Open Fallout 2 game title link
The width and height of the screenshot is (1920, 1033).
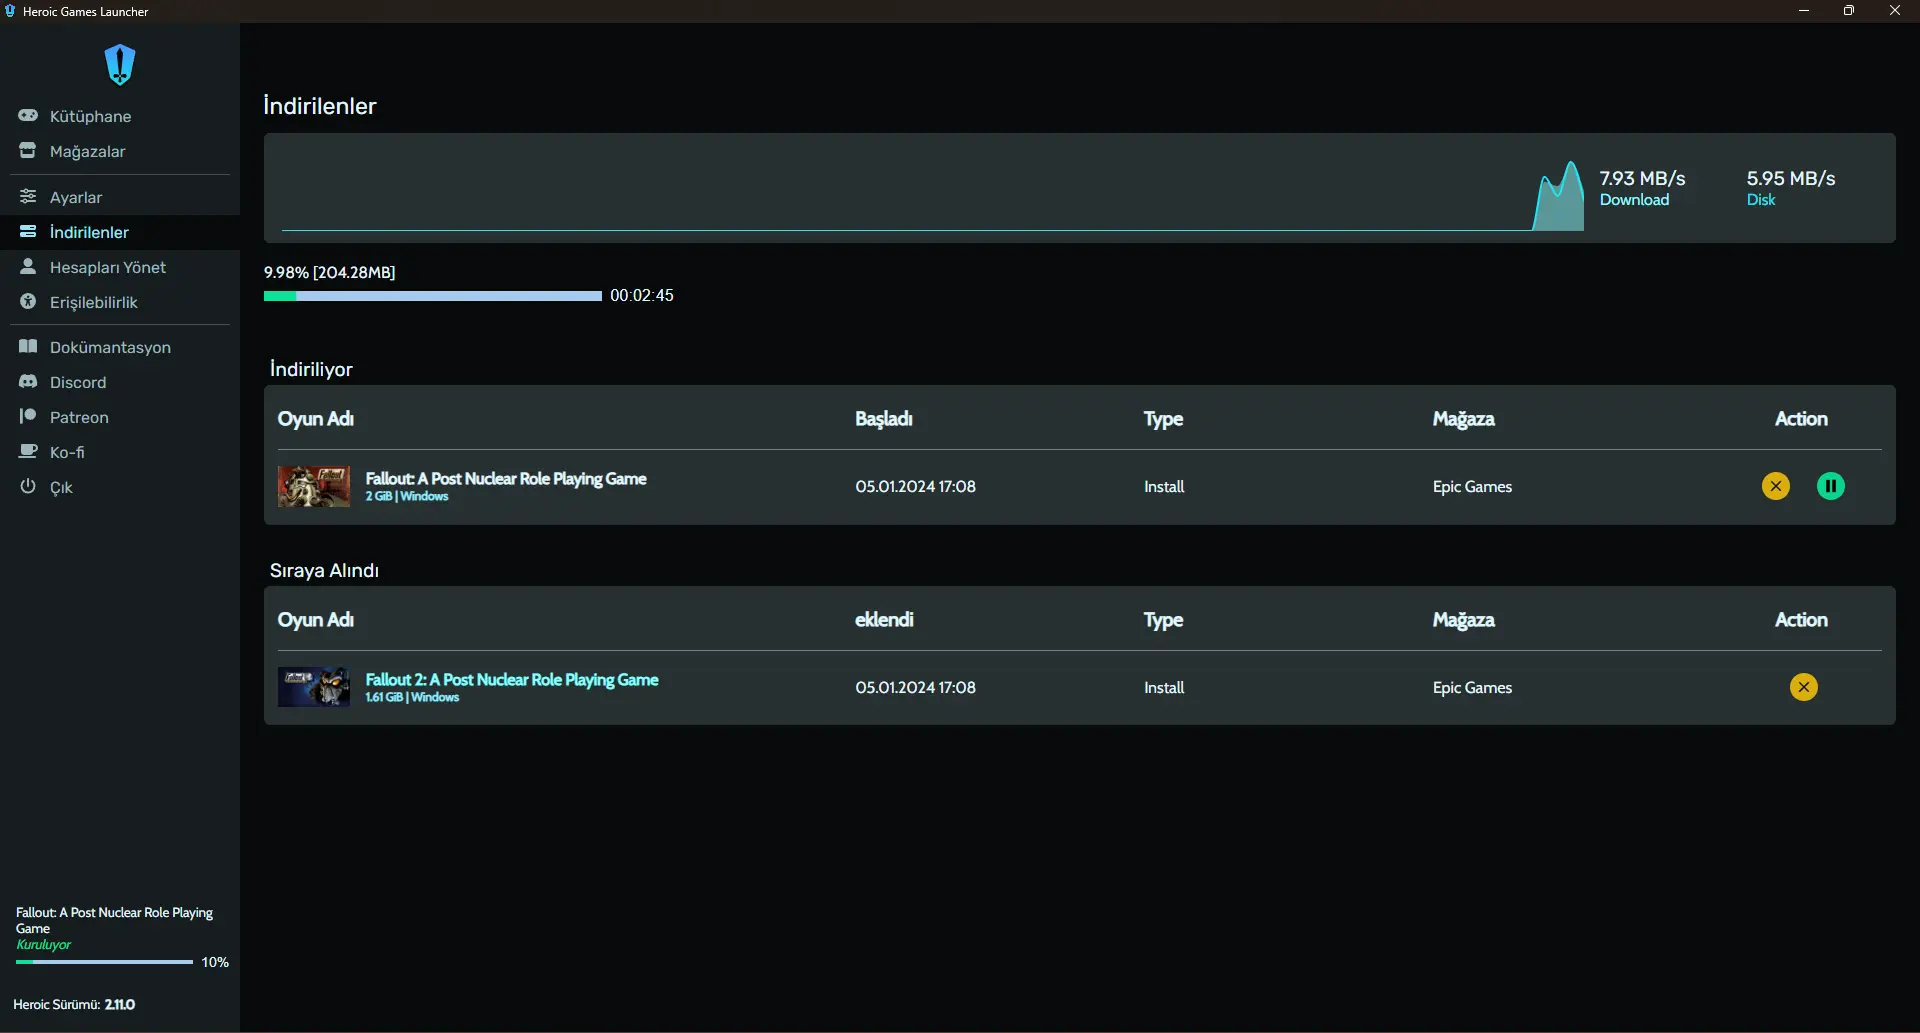pyautogui.click(x=512, y=680)
